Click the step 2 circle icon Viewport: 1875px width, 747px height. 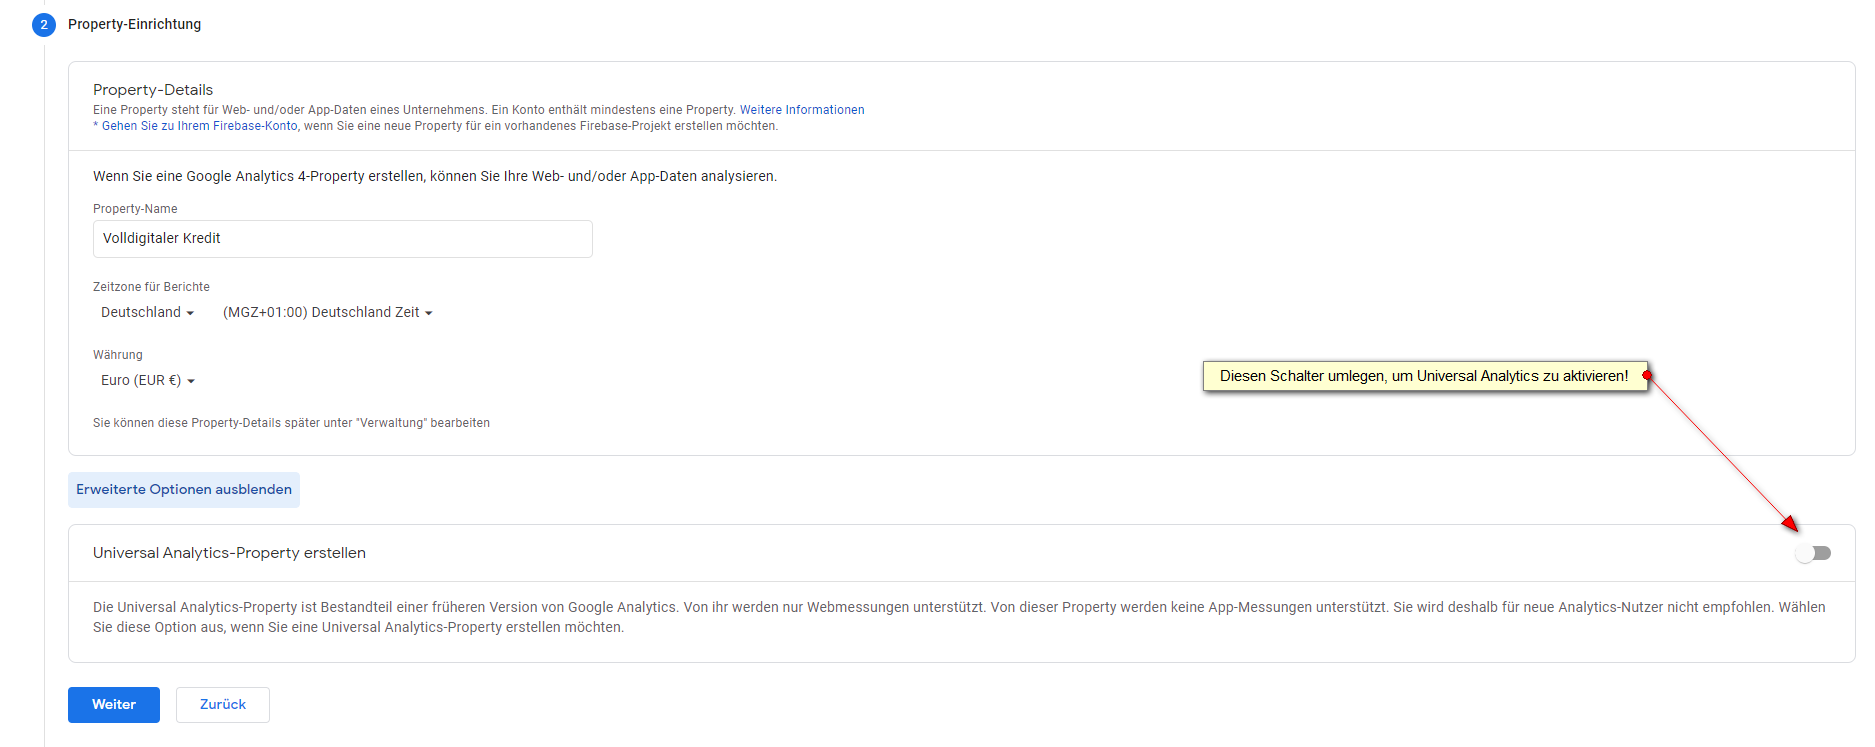(x=44, y=25)
